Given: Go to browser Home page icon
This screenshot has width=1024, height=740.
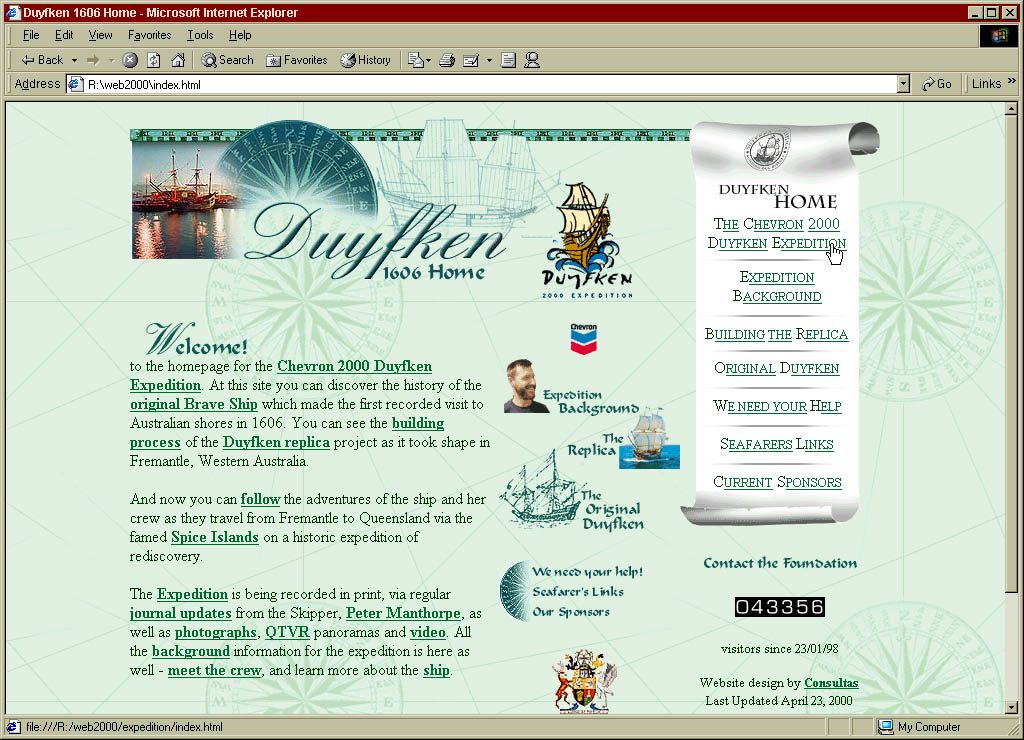Looking at the screenshot, I should tap(178, 60).
